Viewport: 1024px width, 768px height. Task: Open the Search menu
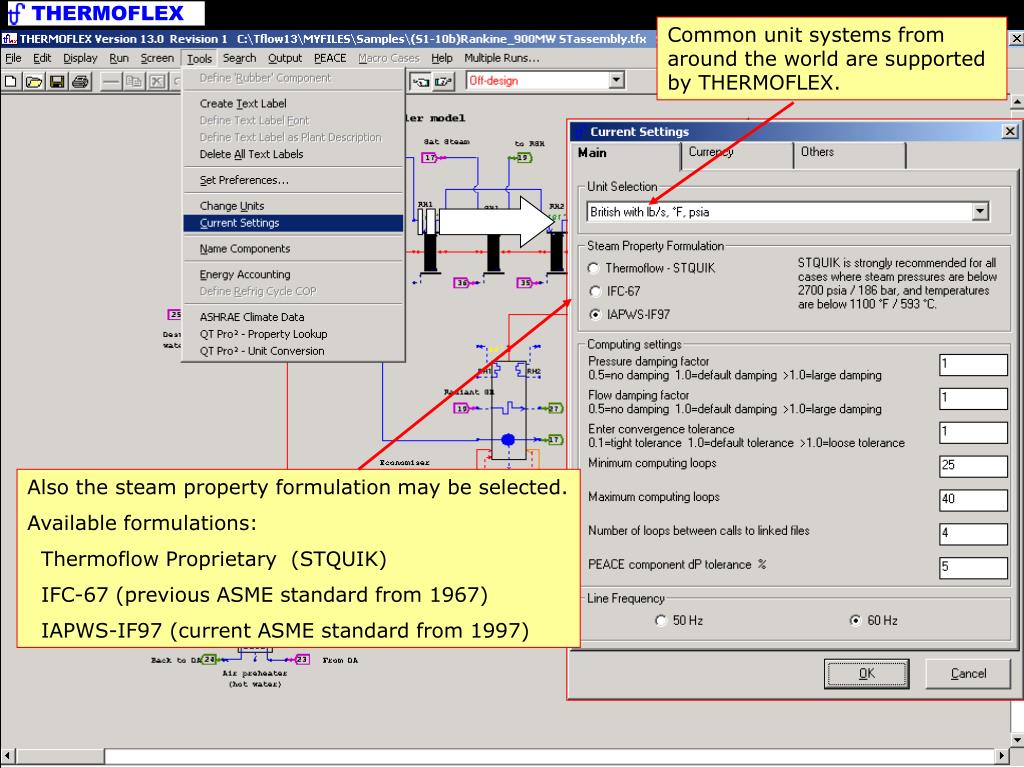click(239, 58)
